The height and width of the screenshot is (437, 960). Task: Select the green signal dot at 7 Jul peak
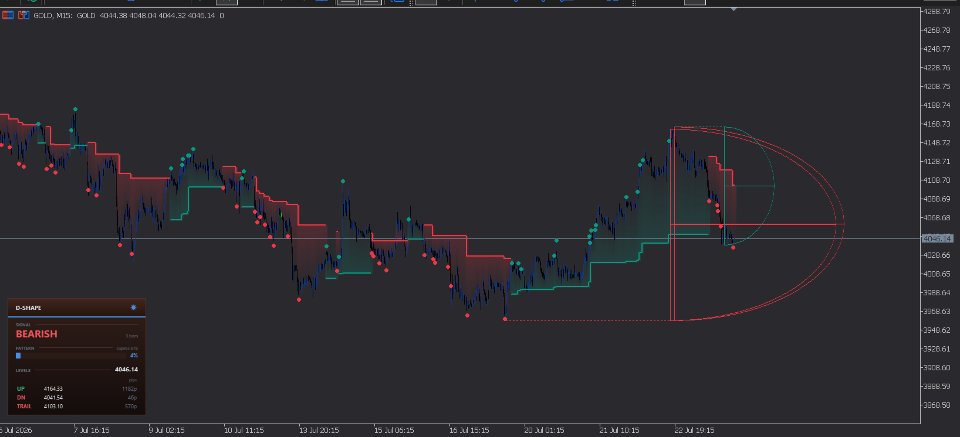coord(75,109)
